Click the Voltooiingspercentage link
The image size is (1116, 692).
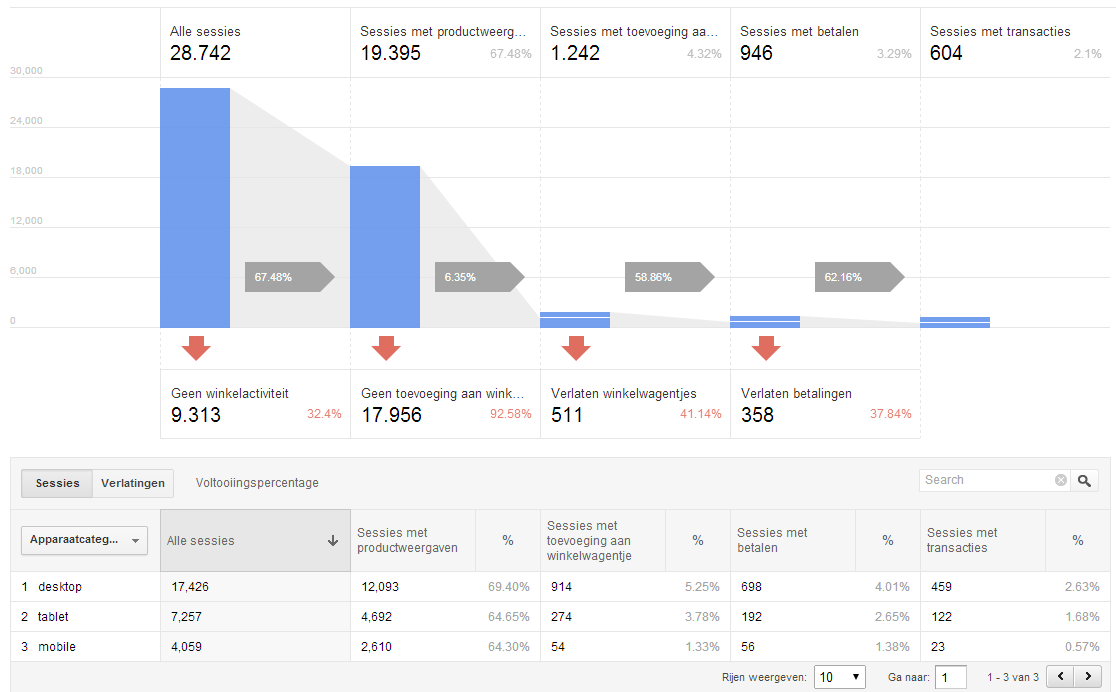(257, 483)
